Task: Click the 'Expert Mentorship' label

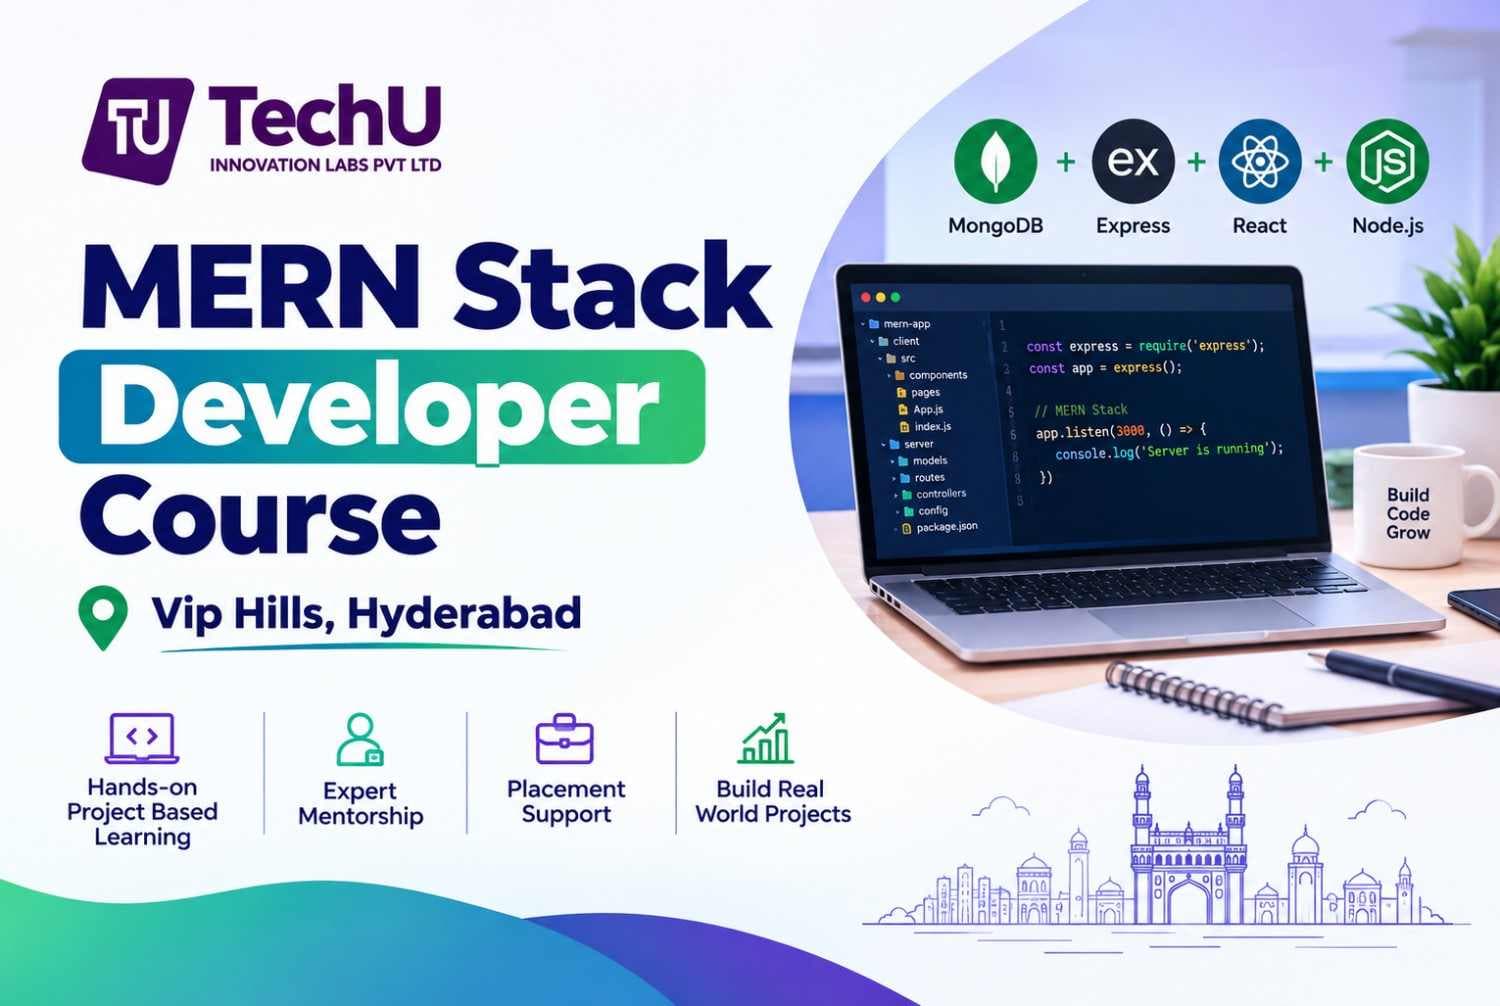Action: tap(360, 803)
